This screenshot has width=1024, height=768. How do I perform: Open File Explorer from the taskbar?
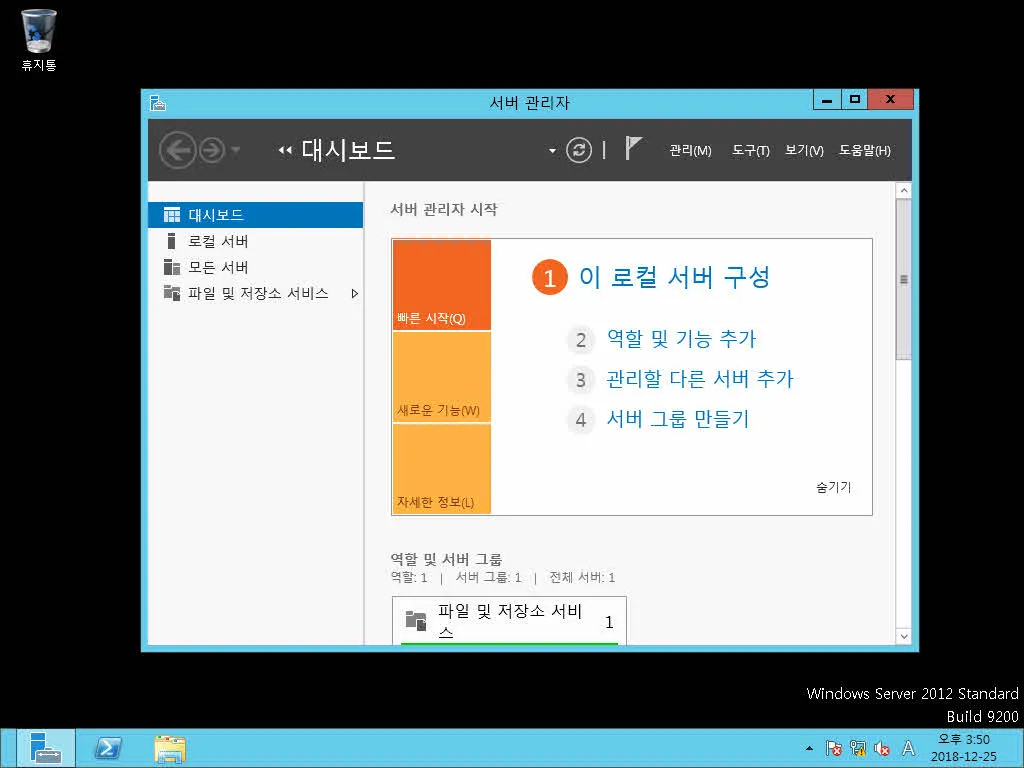click(170, 747)
